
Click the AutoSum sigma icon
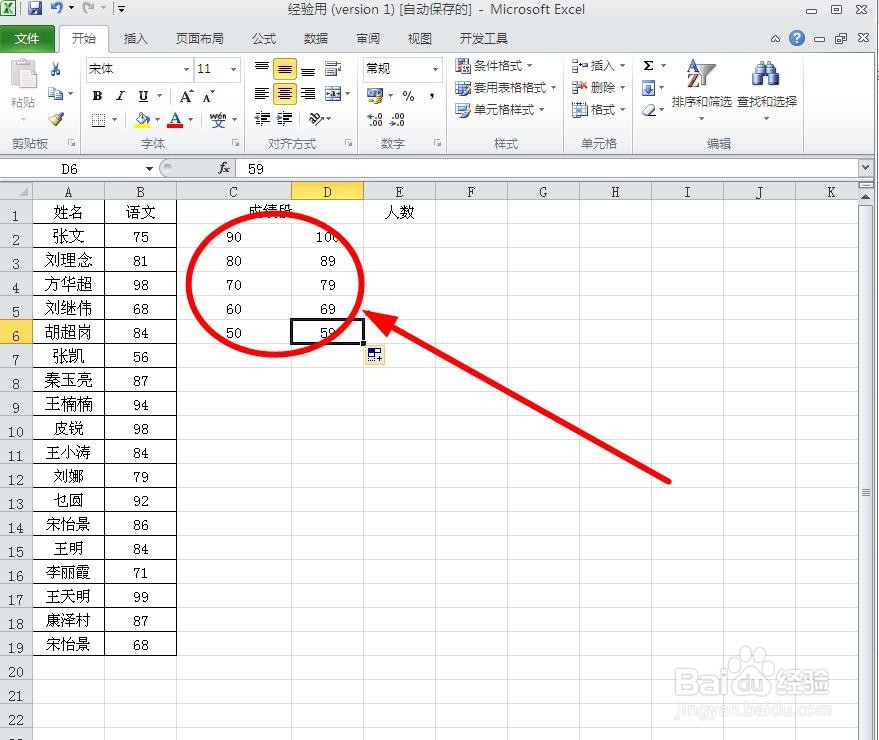click(x=649, y=66)
